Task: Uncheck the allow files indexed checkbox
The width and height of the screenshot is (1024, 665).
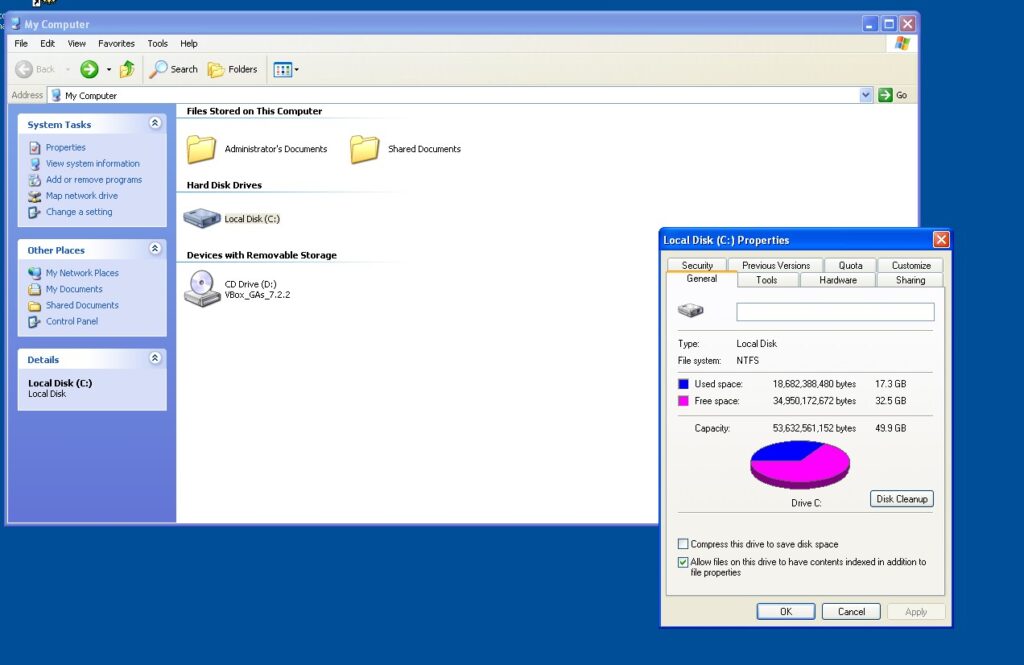Action: point(683,562)
